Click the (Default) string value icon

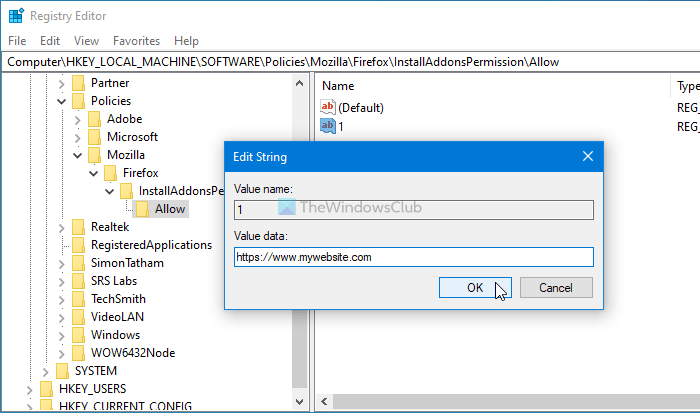click(x=328, y=107)
